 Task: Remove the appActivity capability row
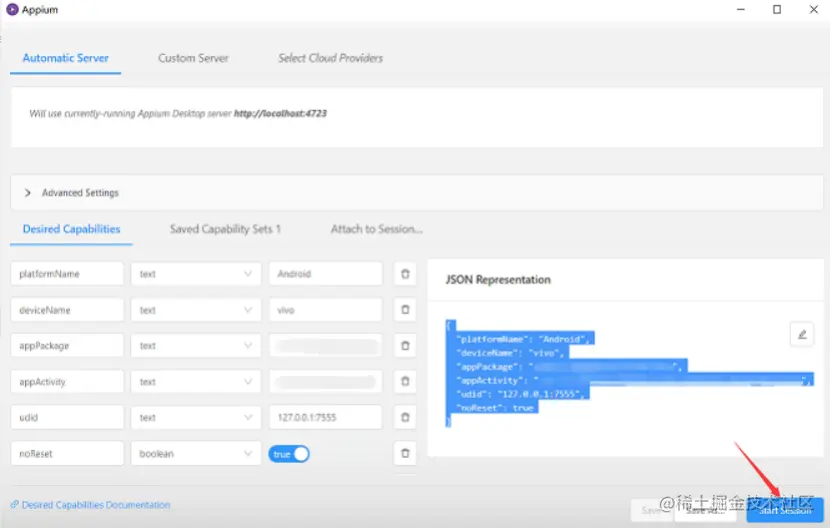pos(405,382)
